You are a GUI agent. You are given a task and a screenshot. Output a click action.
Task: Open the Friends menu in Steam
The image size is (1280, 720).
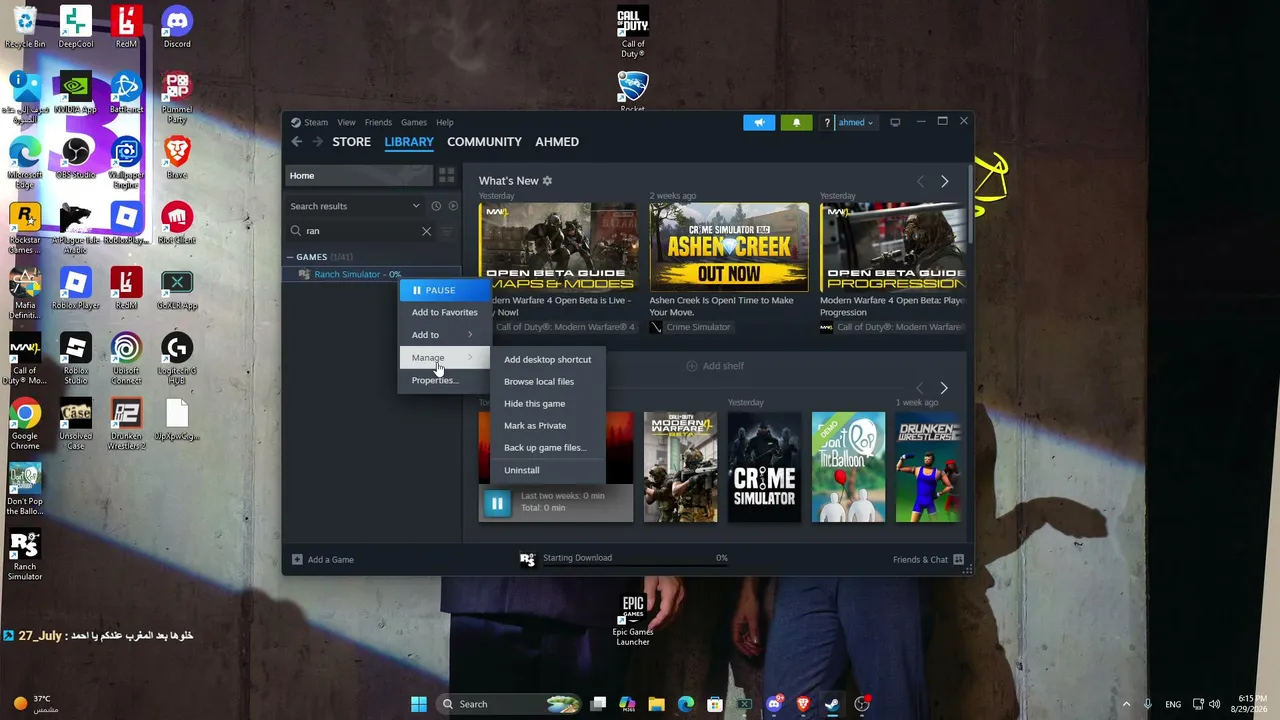click(378, 122)
